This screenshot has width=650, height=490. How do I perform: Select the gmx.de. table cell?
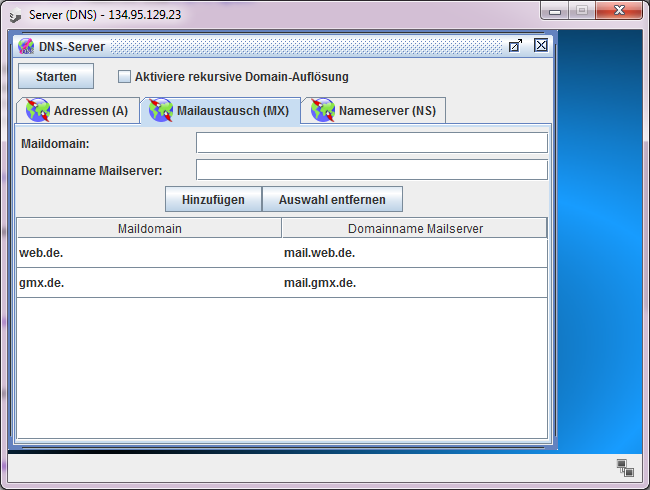coord(149,283)
